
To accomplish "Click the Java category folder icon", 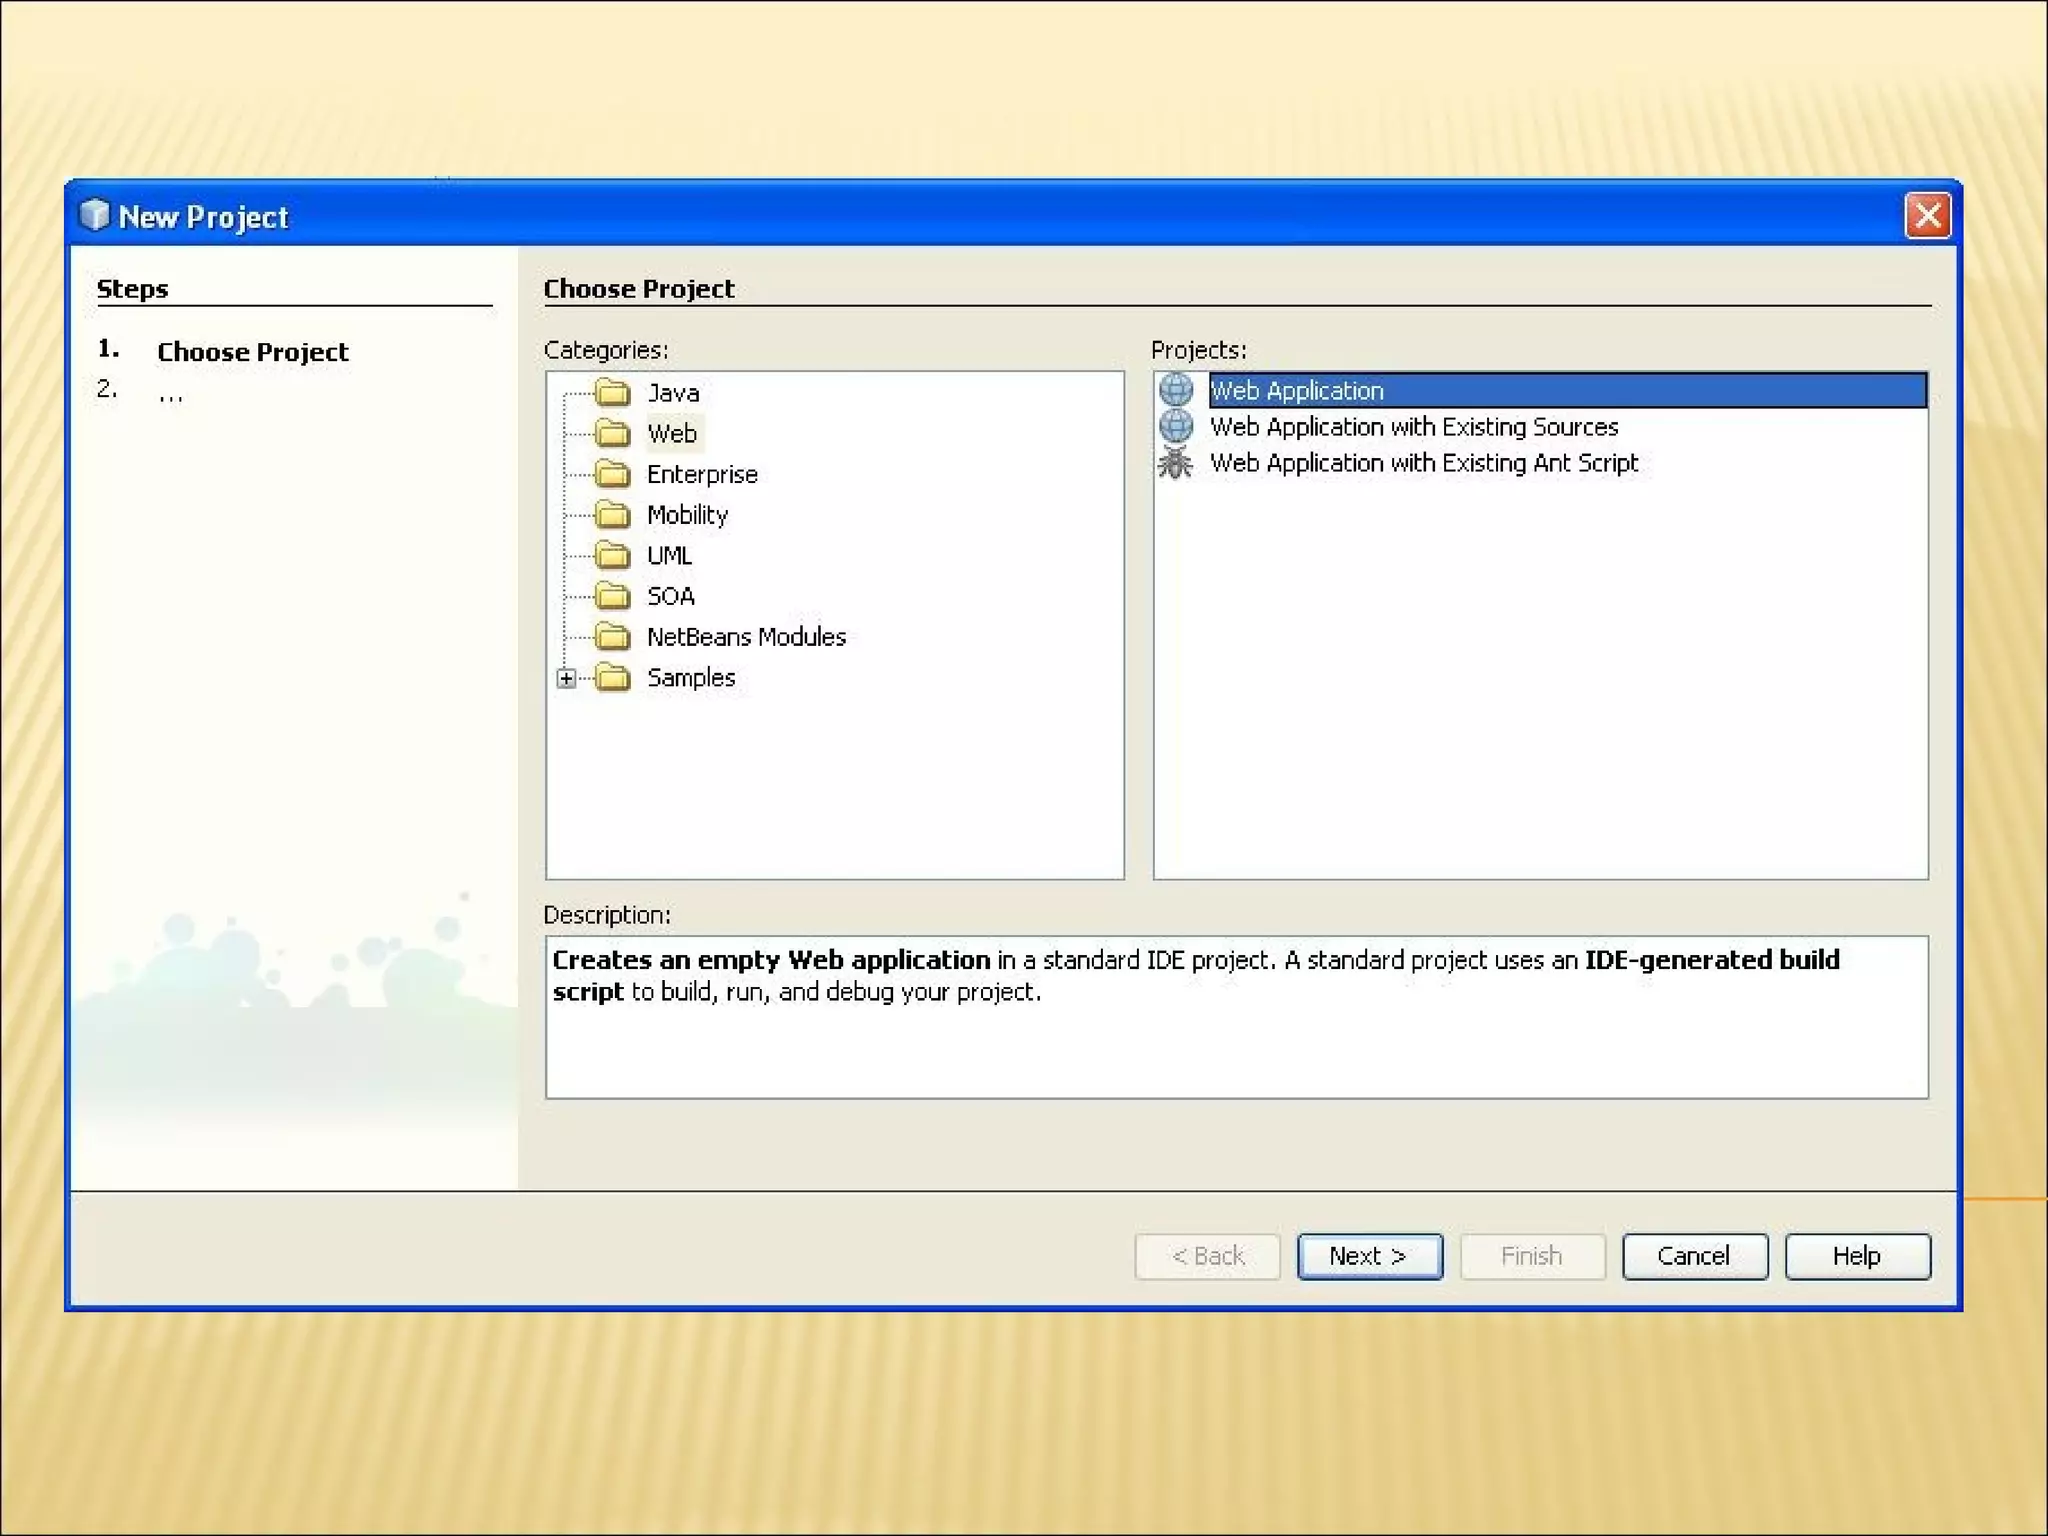I will 612,392.
